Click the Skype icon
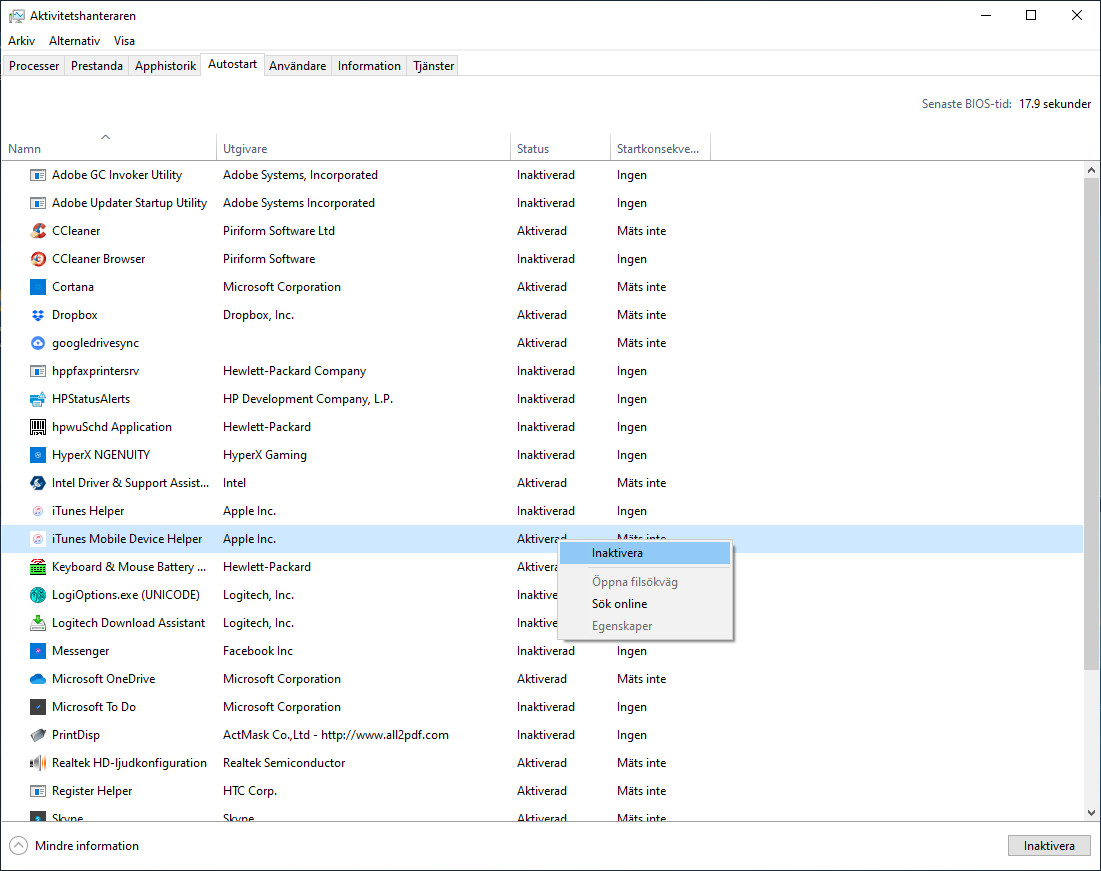This screenshot has width=1101, height=871. point(37,817)
